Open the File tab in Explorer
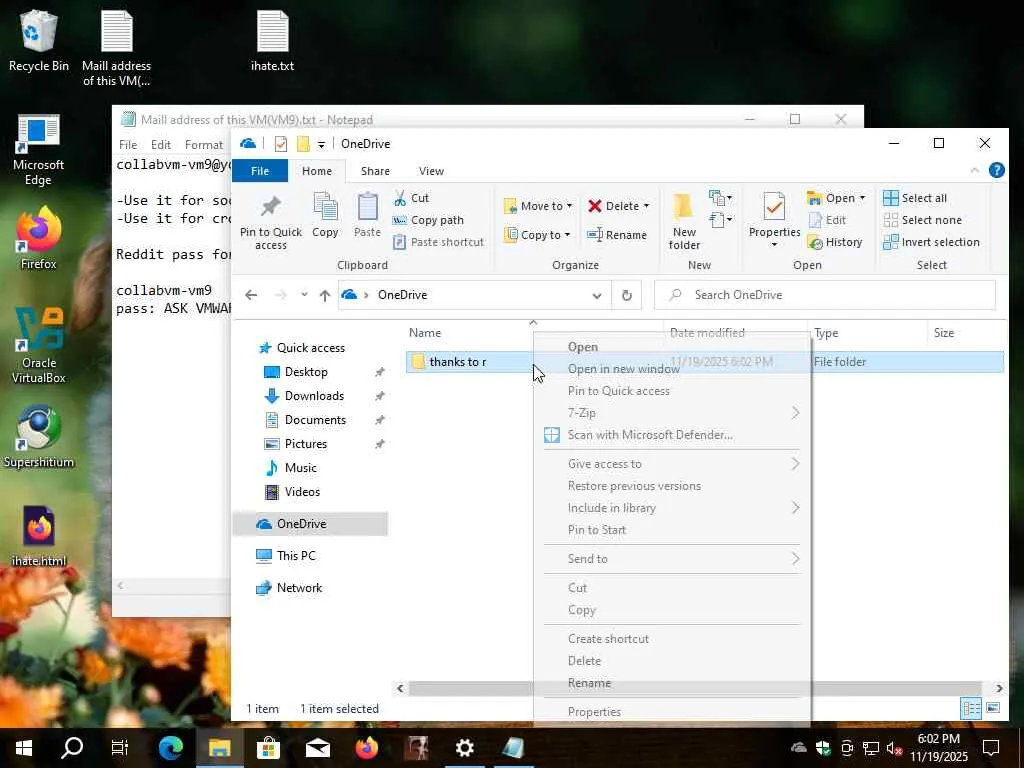The image size is (1024, 768). 260,170
